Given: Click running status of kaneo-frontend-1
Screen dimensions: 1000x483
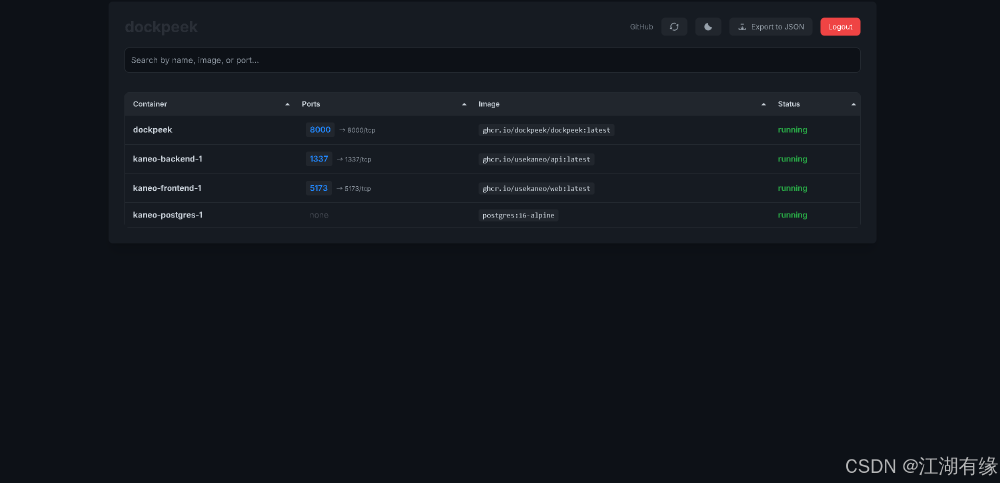Looking at the screenshot, I should click(x=792, y=188).
